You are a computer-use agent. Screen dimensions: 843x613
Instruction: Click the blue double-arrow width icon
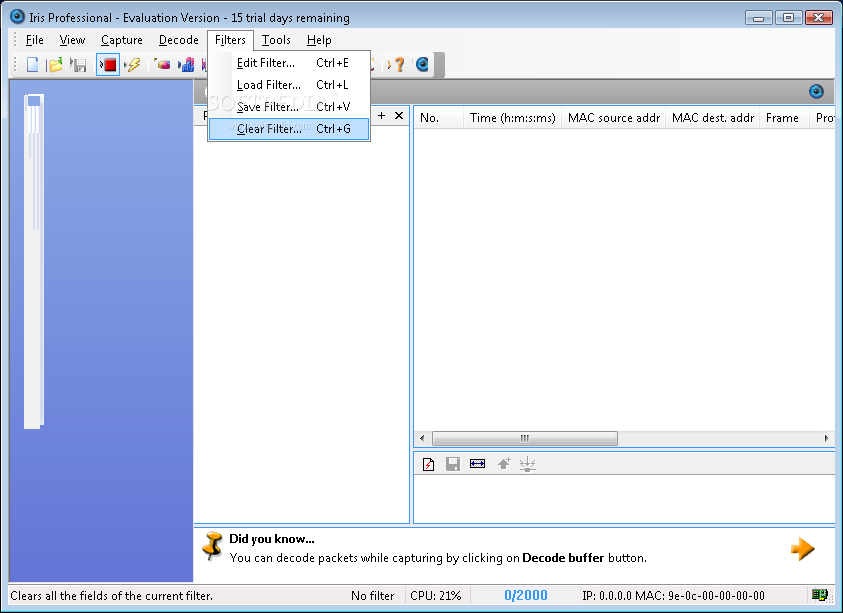(x=477, y=464)
